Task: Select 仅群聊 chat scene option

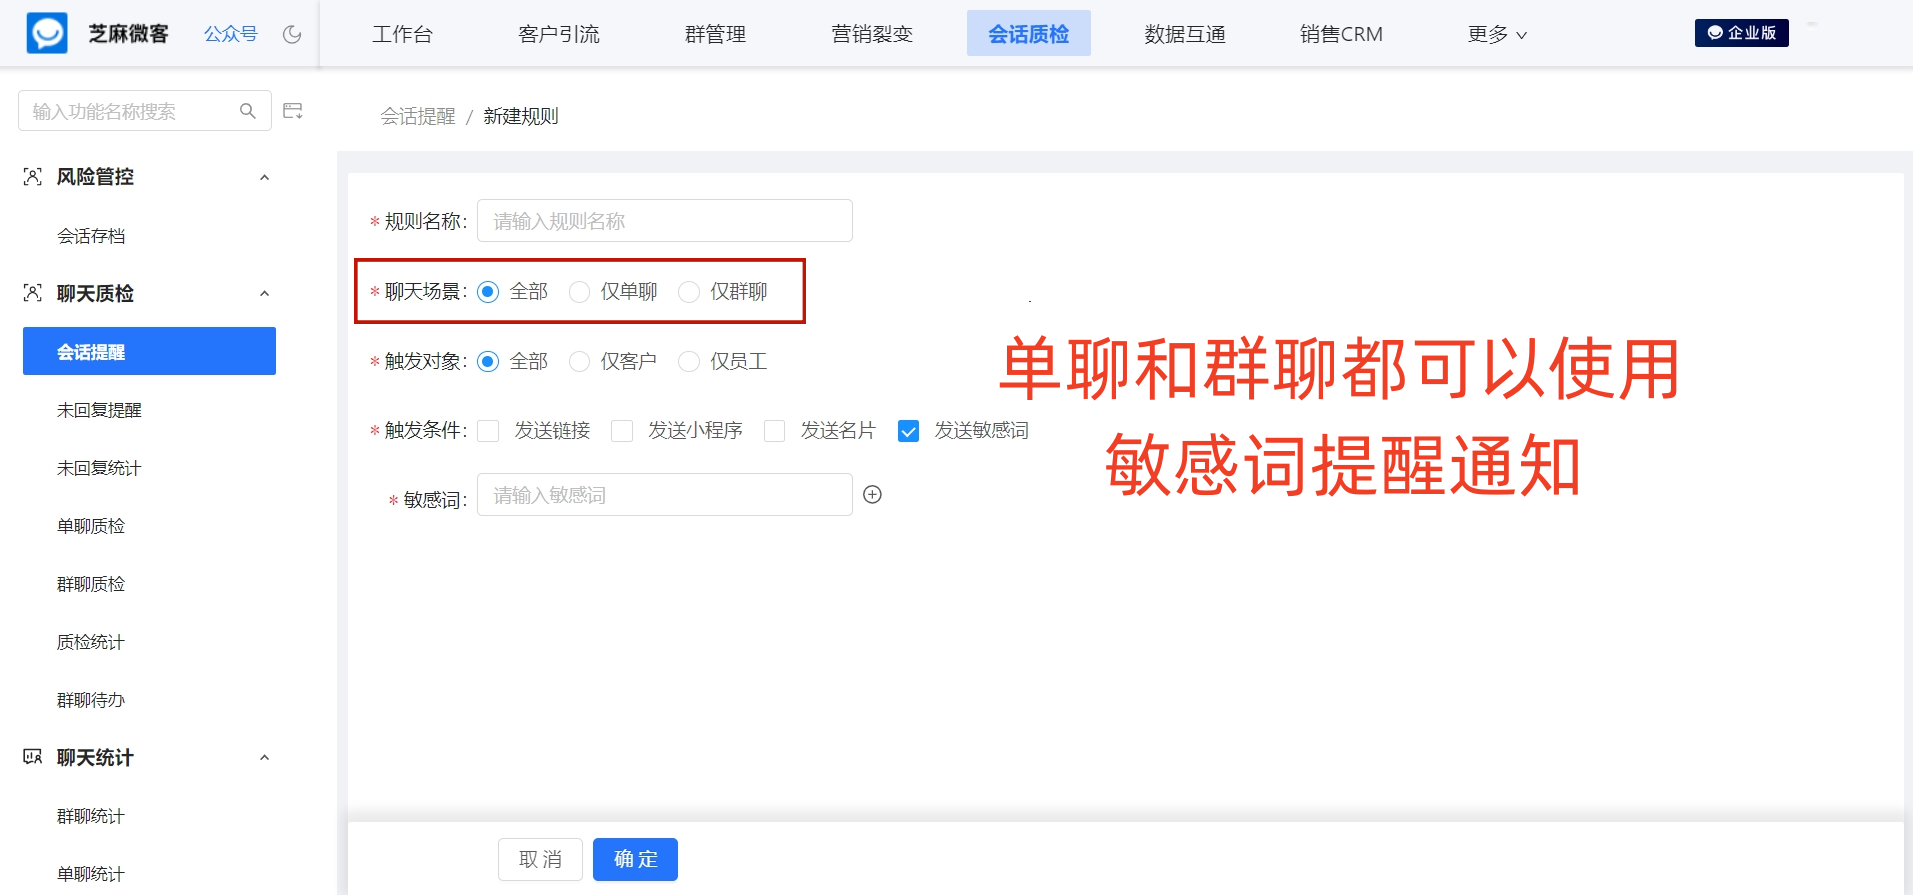Action: pyautogui.click(x=689, y=292)
